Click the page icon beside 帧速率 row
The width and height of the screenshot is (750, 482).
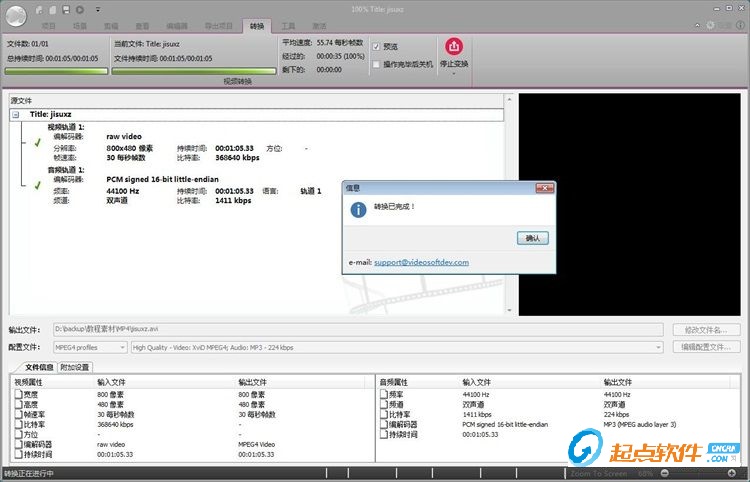pyautogui.click(x=18, y=415)
